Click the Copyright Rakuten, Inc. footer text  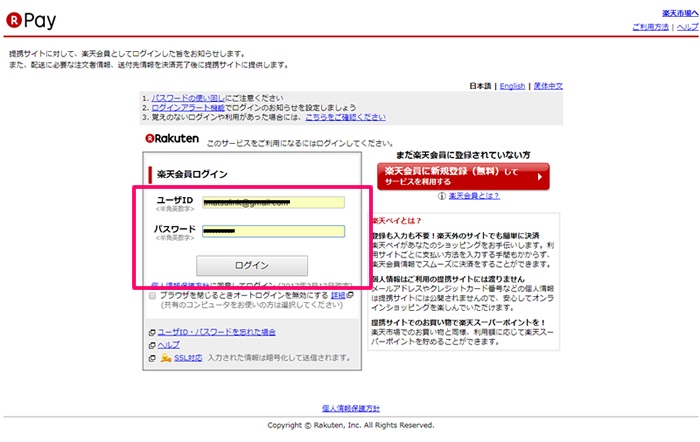tap(351, 425)
